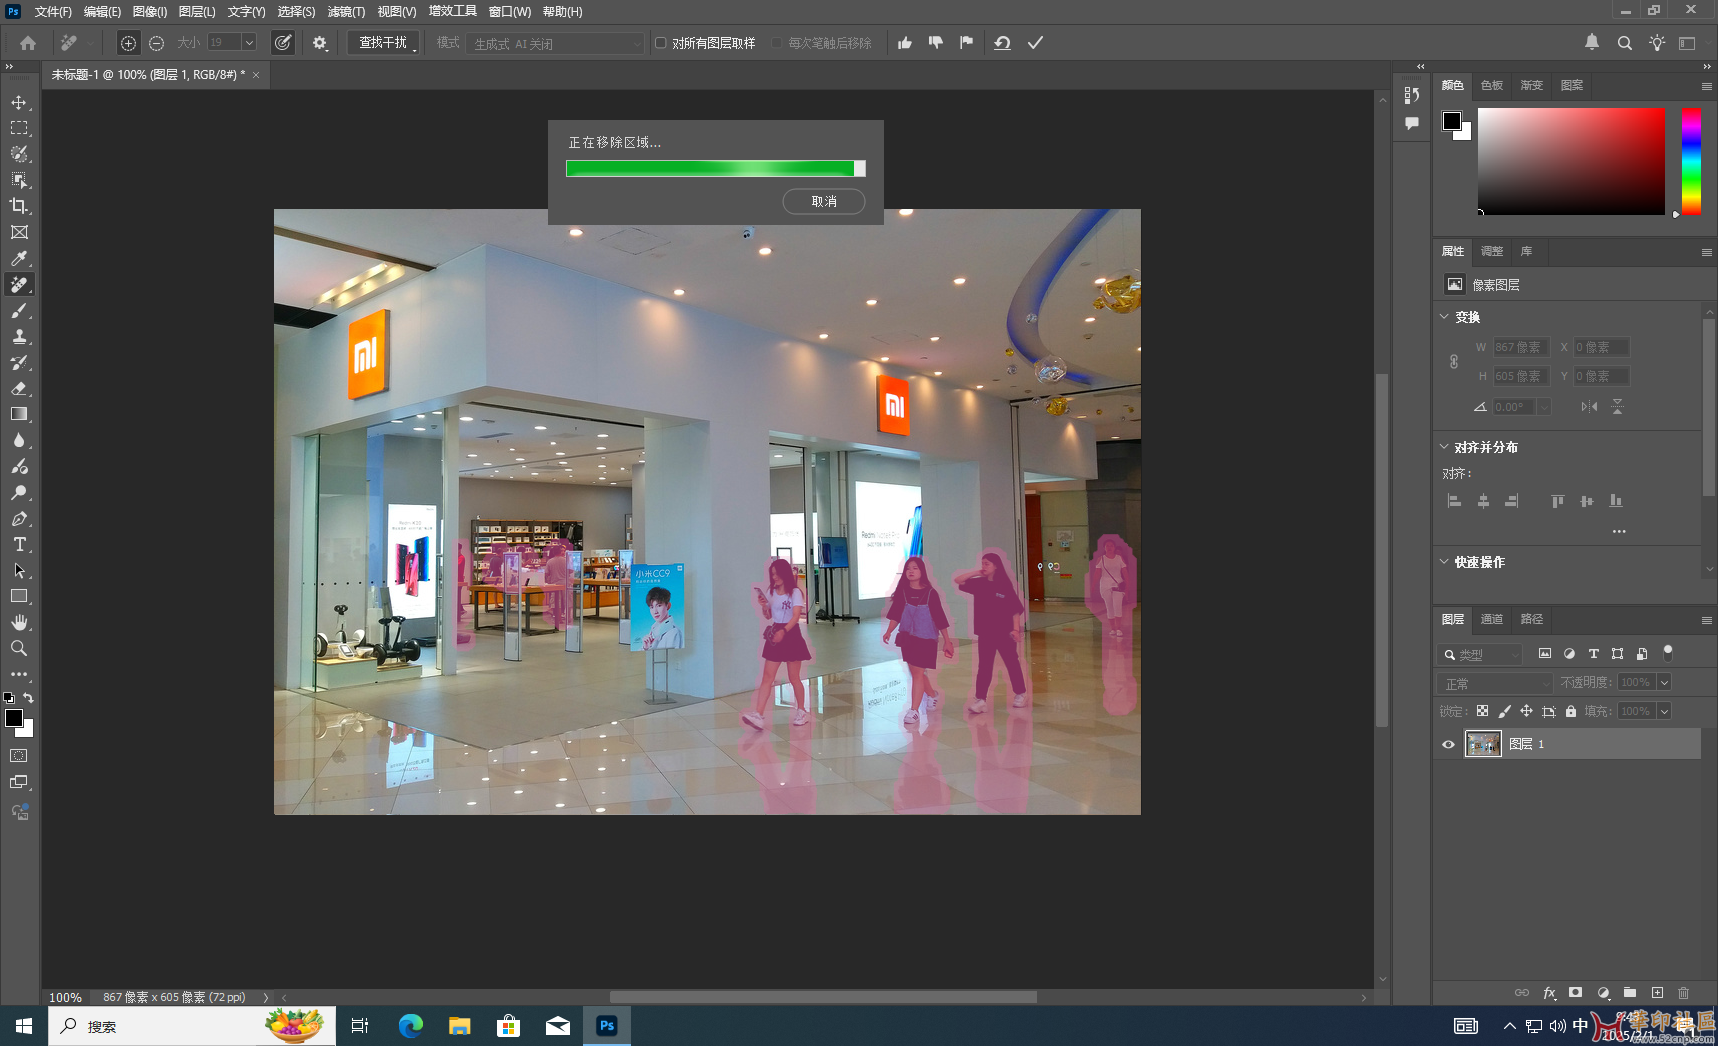
Task: Switch to the Adjustments tab
Action: (x=1492, y=251)
